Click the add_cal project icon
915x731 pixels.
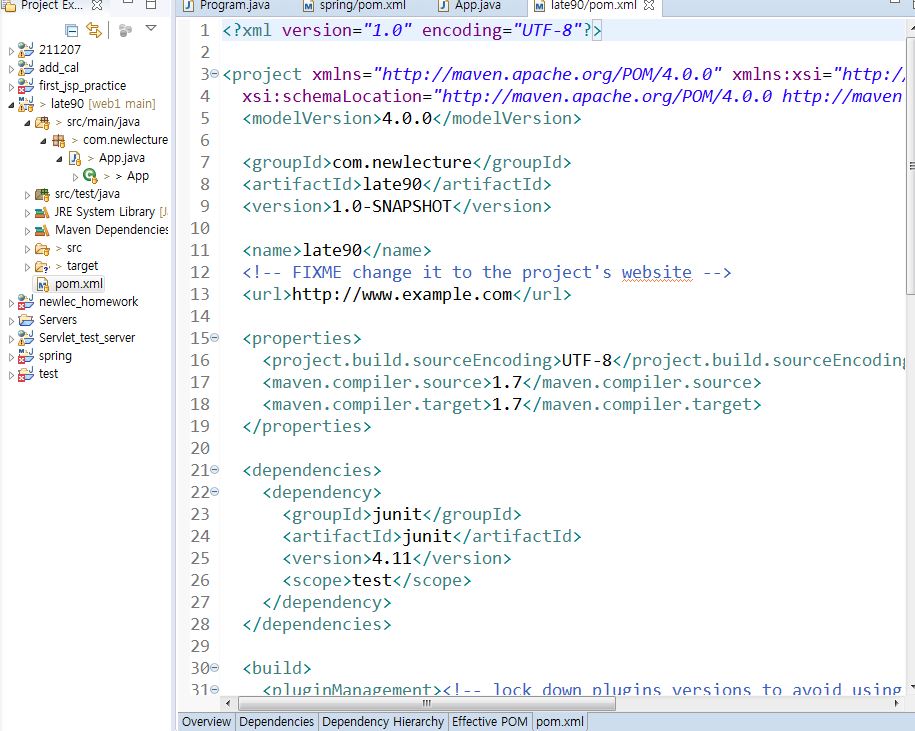26,68
